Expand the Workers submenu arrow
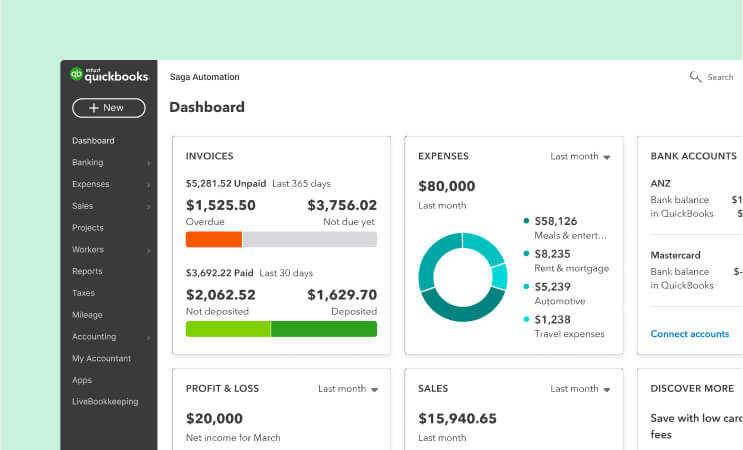Viewport: 743px width, 450px height. click(x=149, y=251)
